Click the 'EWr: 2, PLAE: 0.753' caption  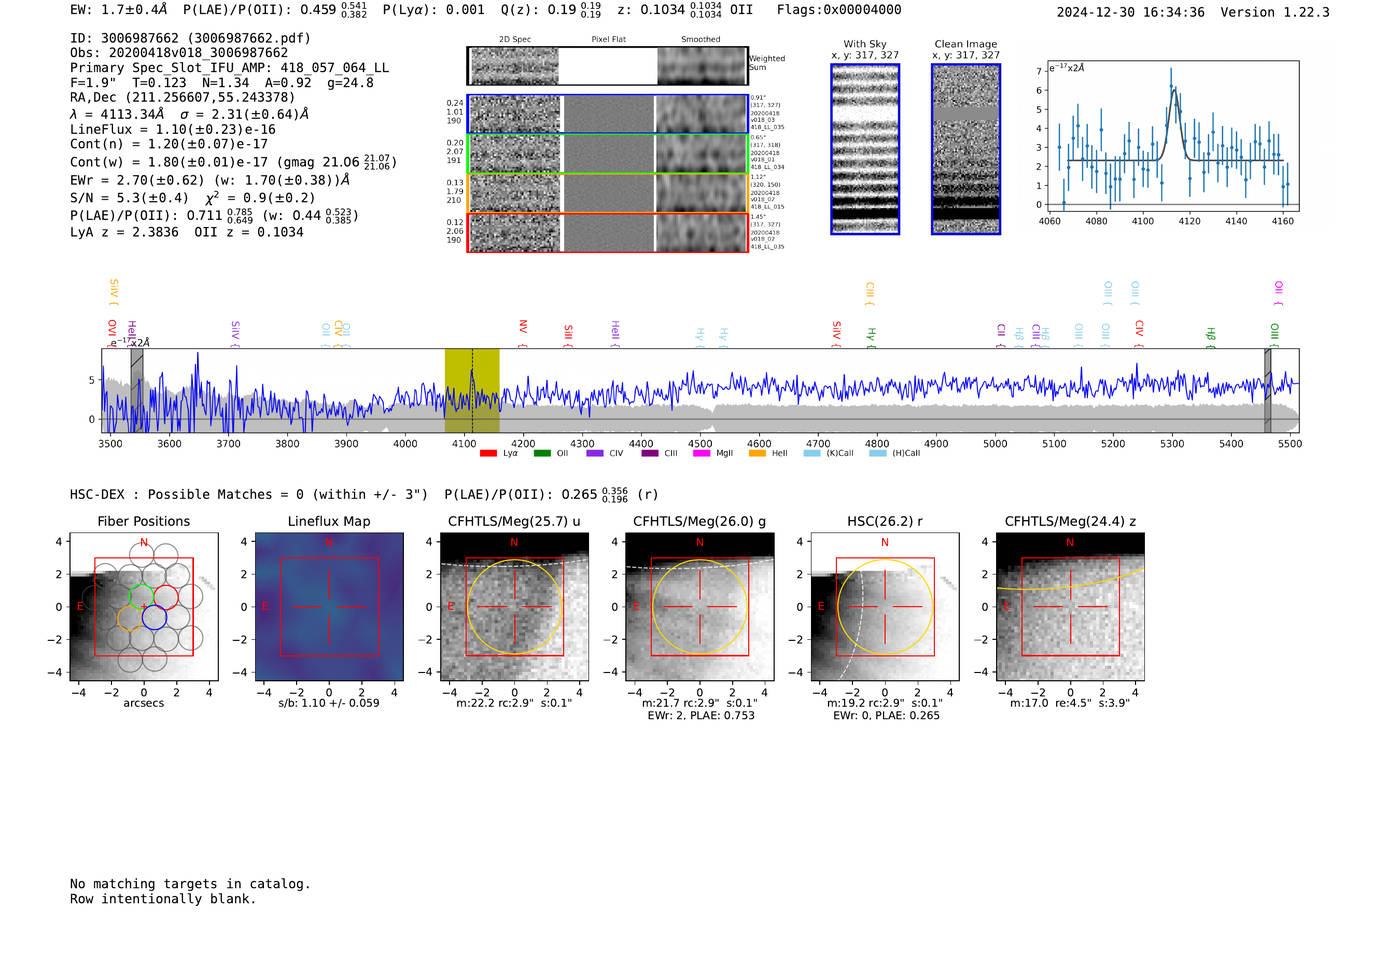(x=701, y=715)
